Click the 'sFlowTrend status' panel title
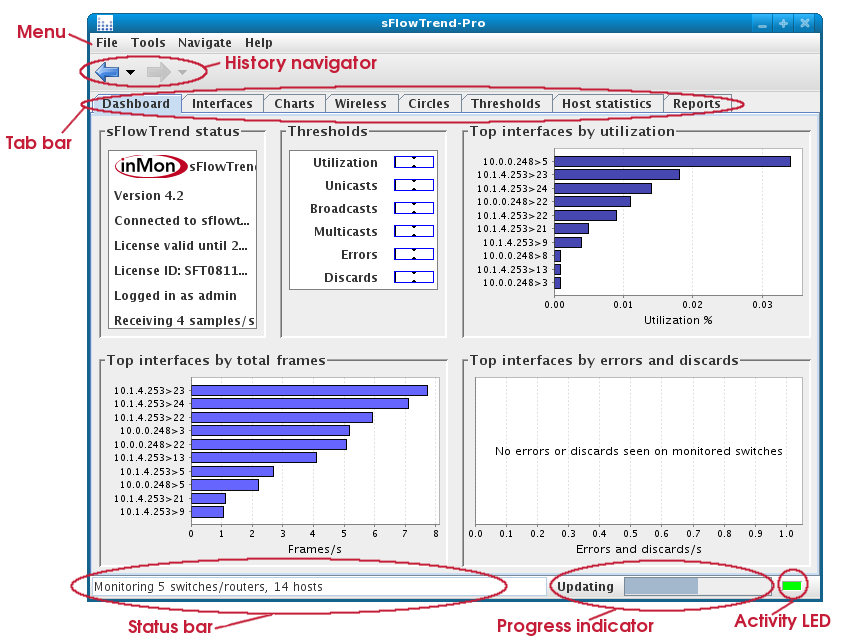Screen dimensions: 842x641 173,132
